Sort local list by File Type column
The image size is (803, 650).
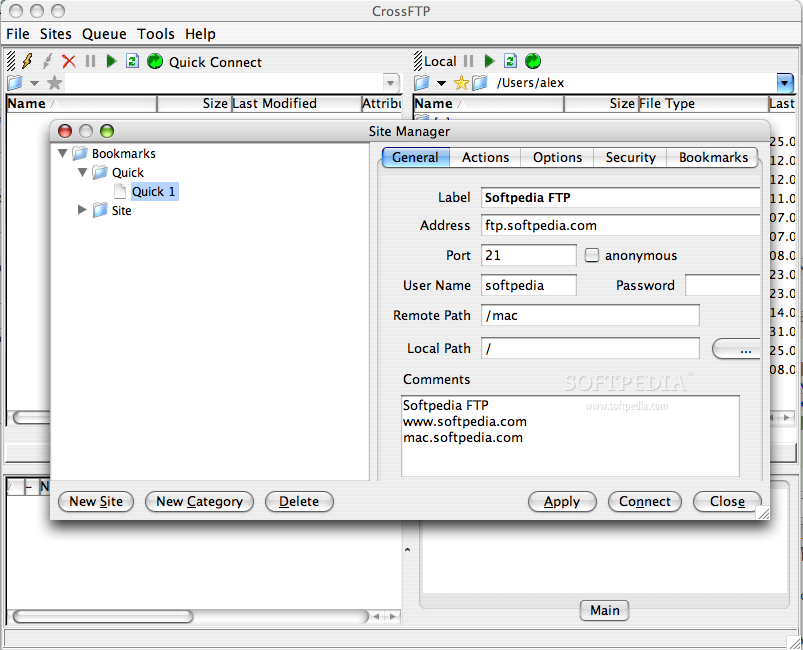click(x=703, y=103)
